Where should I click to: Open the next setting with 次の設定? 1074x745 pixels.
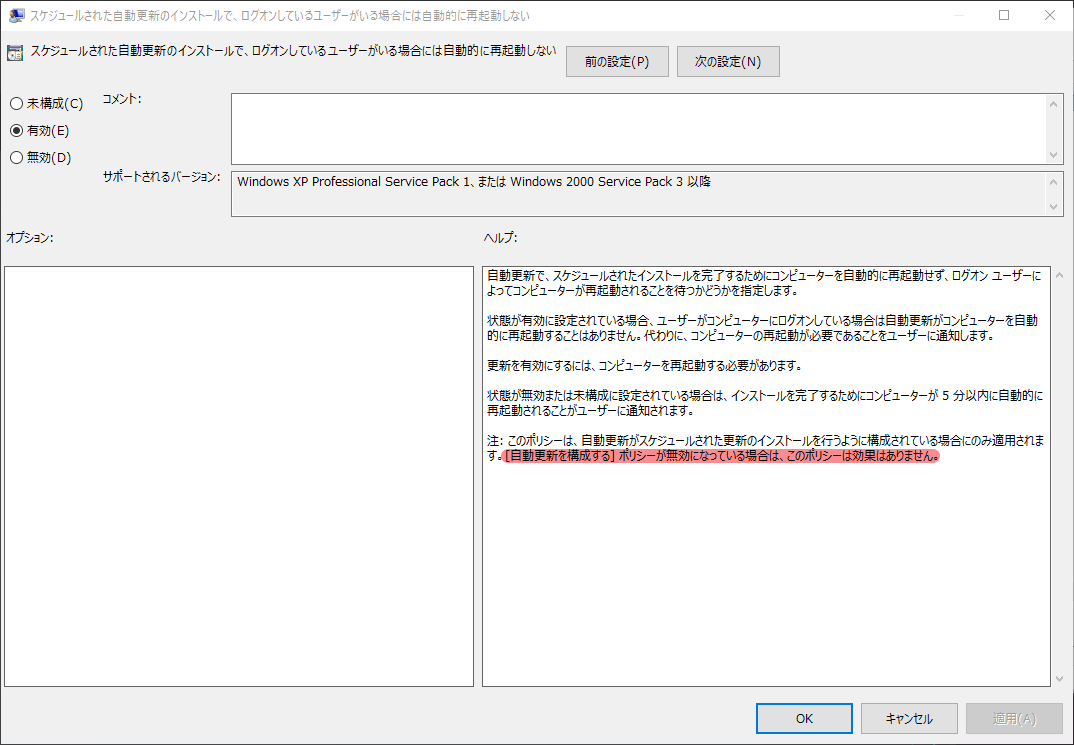[728, 61]
